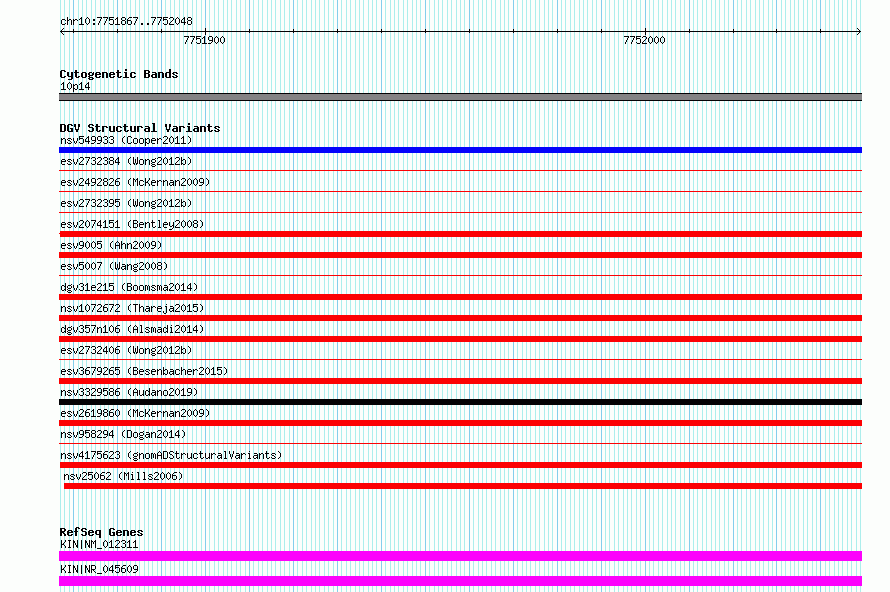Click the red bar under nsv25062 (Mills2006)
The image size is (890, 592).
pos(463,486)
